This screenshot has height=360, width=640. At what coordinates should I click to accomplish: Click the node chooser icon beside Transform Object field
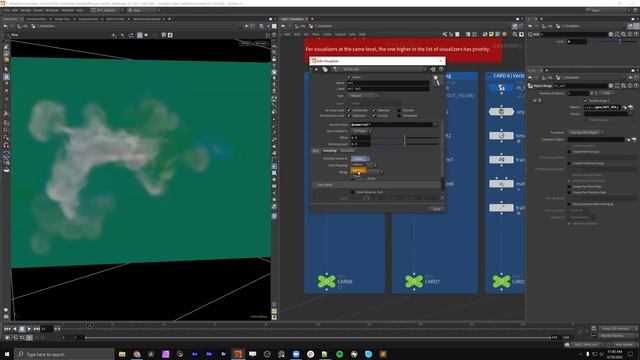coord(634,140)
